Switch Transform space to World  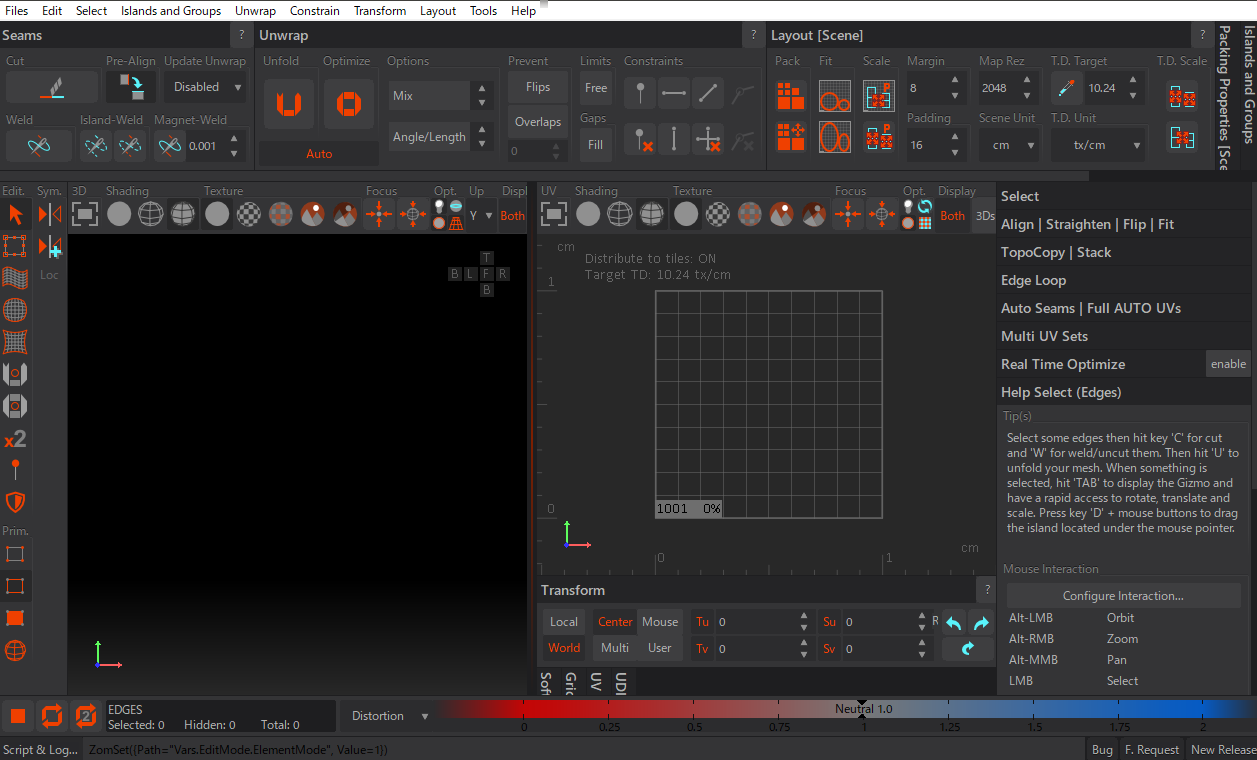coord(563,648)
